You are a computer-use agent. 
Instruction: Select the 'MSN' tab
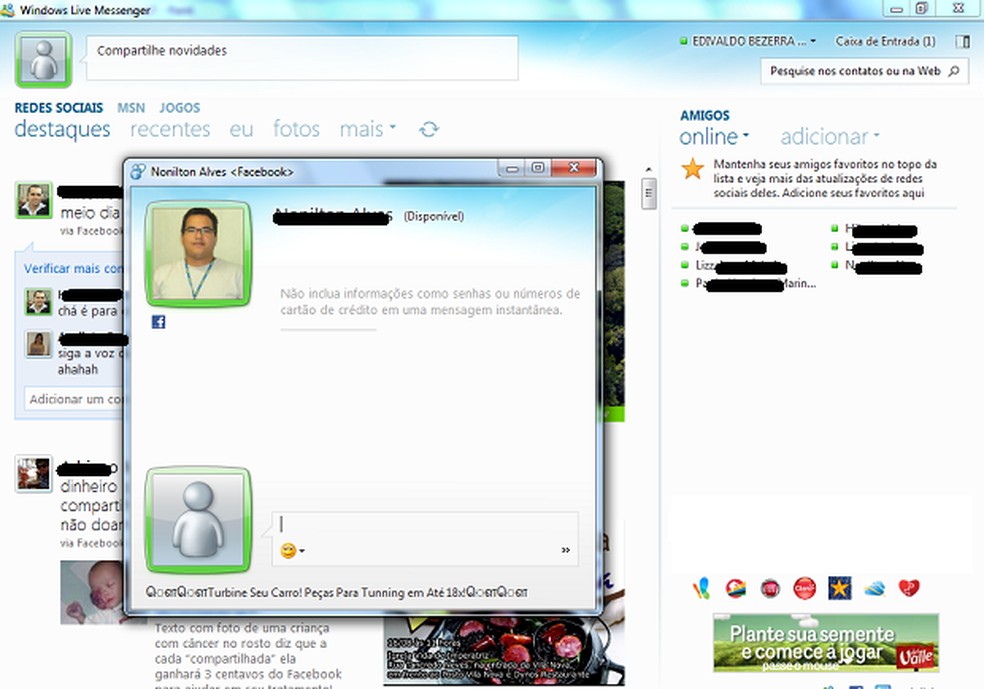click(x=131, y=108)
